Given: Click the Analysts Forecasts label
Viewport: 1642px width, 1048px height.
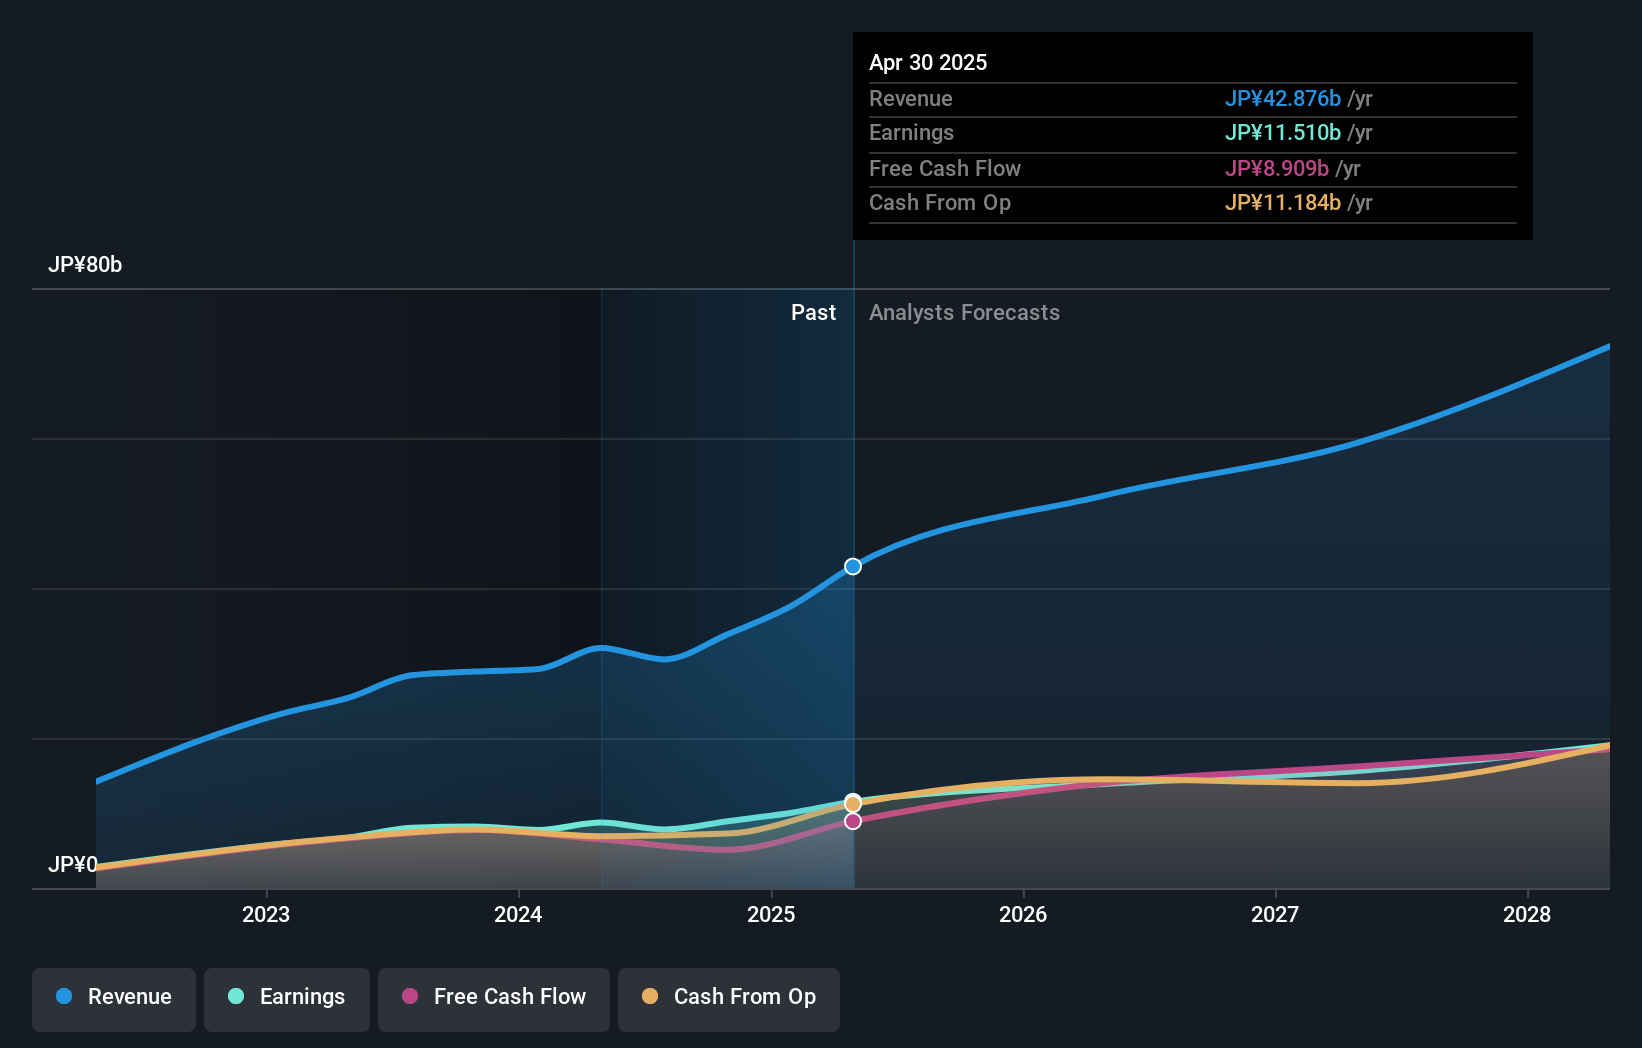Looking at the screenshot, I should click(964, 313).
